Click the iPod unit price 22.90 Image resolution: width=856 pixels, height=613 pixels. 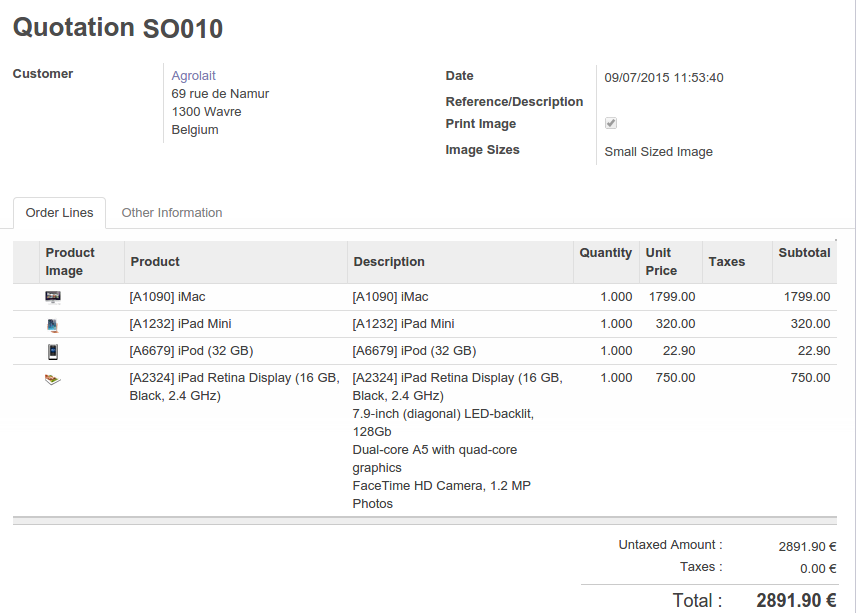[x=679, y=351]
